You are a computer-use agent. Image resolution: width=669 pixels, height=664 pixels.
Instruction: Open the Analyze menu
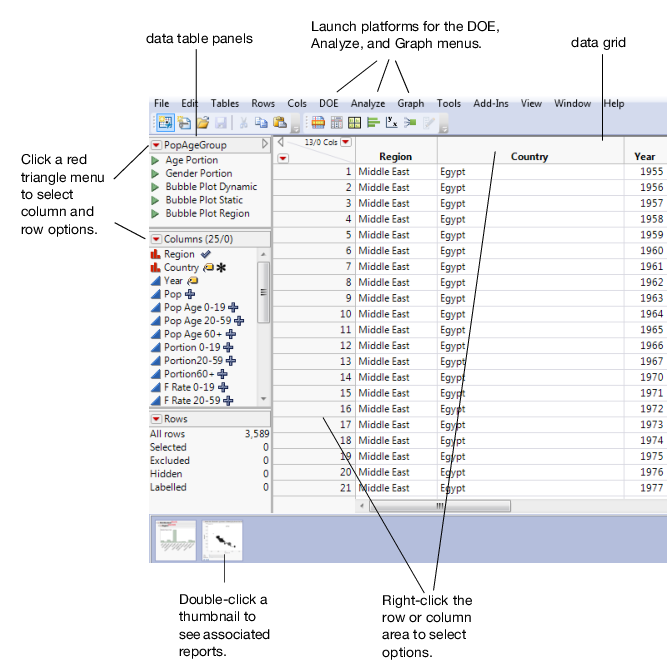tap(368, 104)
